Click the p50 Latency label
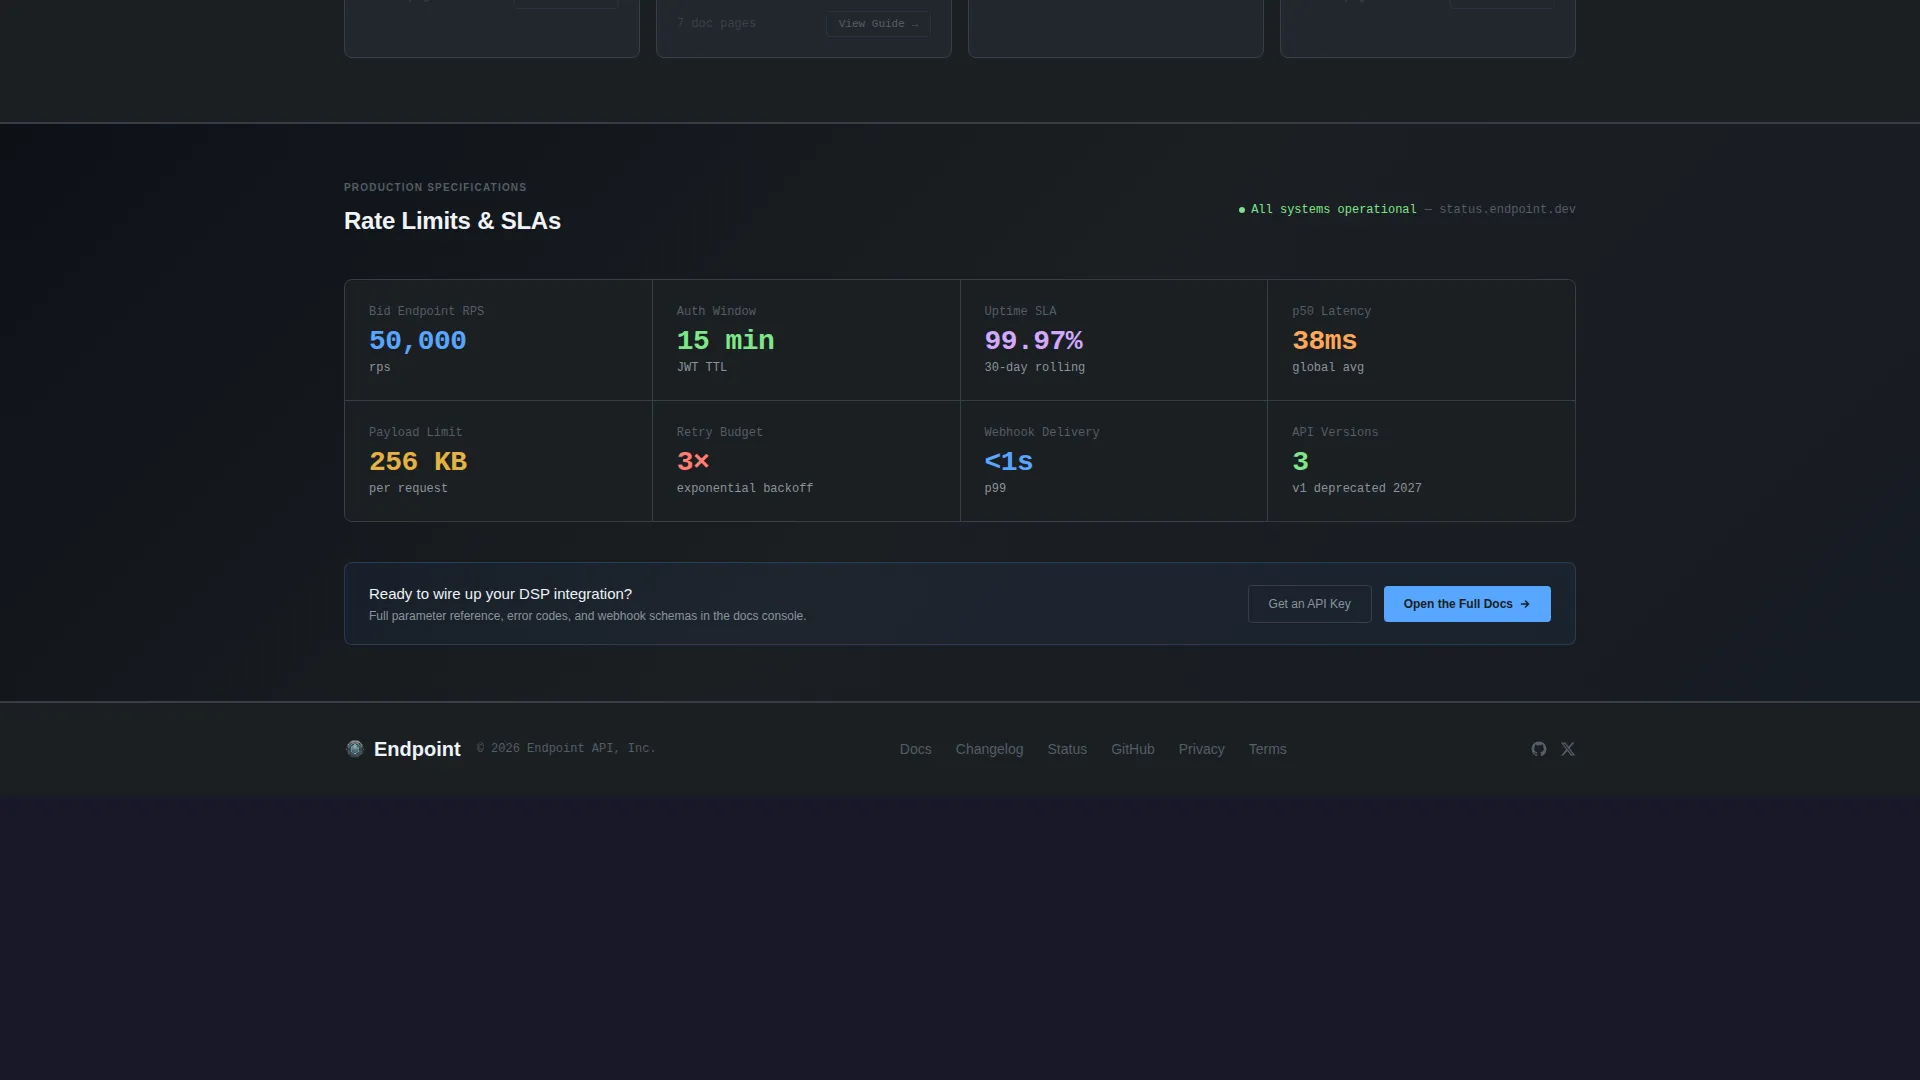The image size is (1920, 1080). click(1331, 311)
